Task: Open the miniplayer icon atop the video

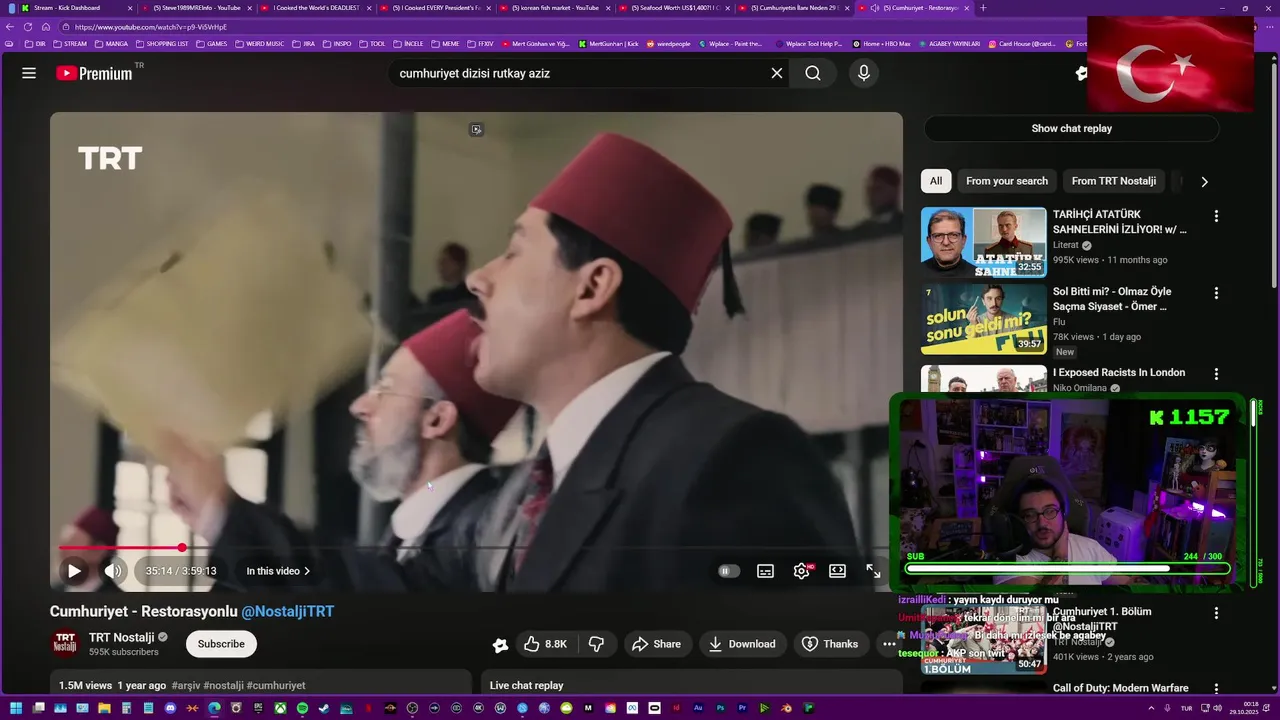Action: pos(476,130)
